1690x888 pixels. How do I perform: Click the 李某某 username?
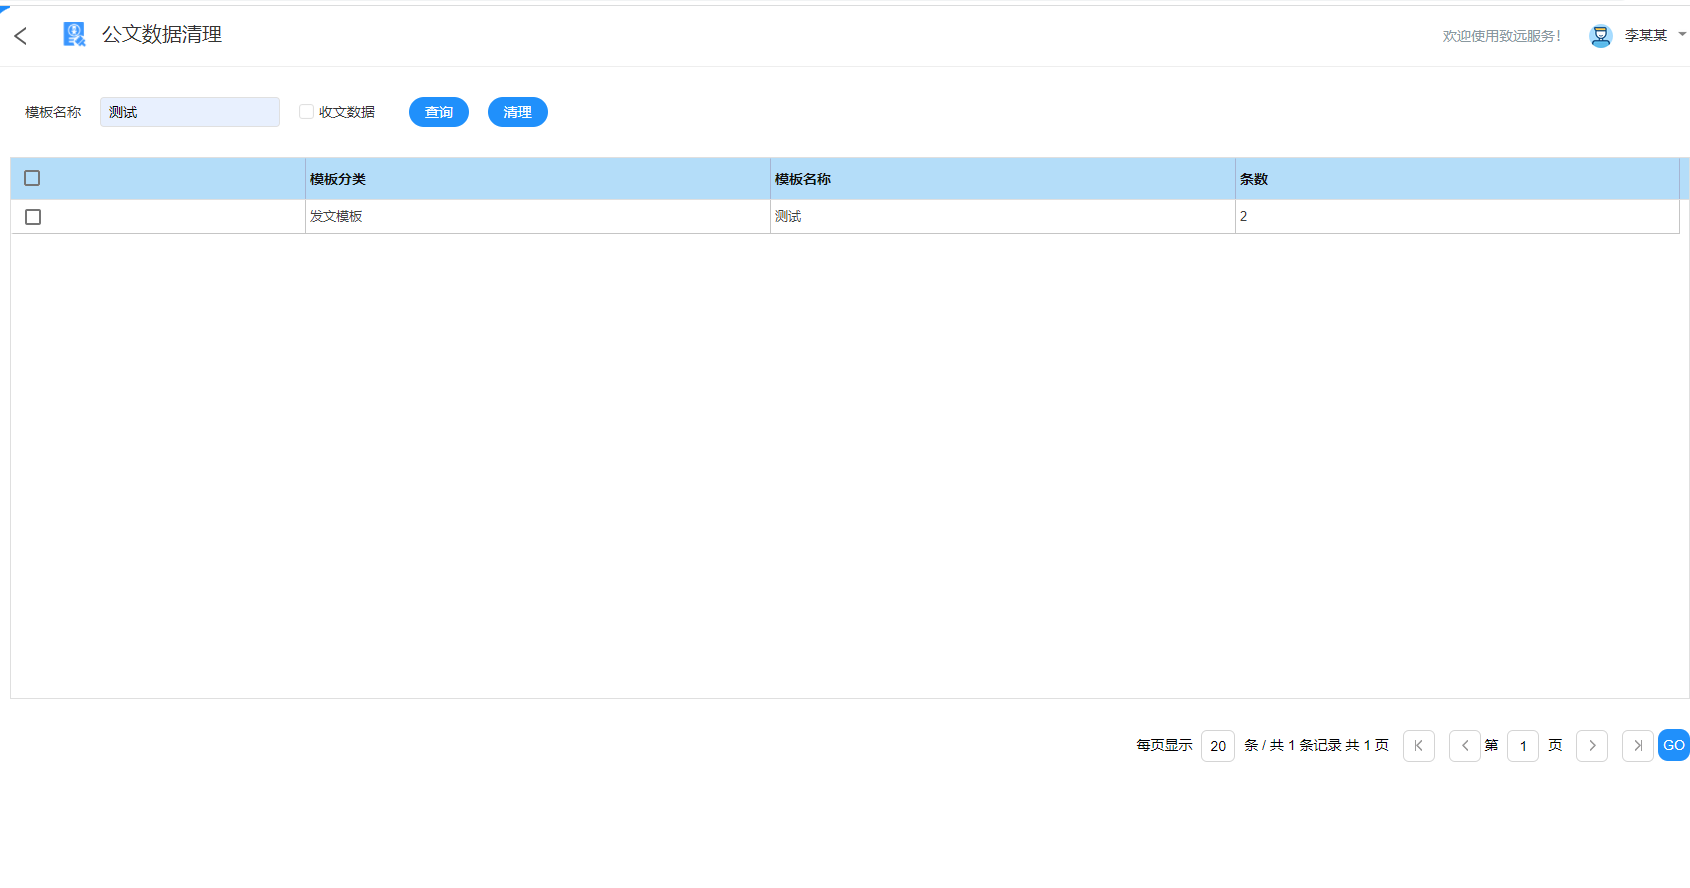(x=1646, y=36)
